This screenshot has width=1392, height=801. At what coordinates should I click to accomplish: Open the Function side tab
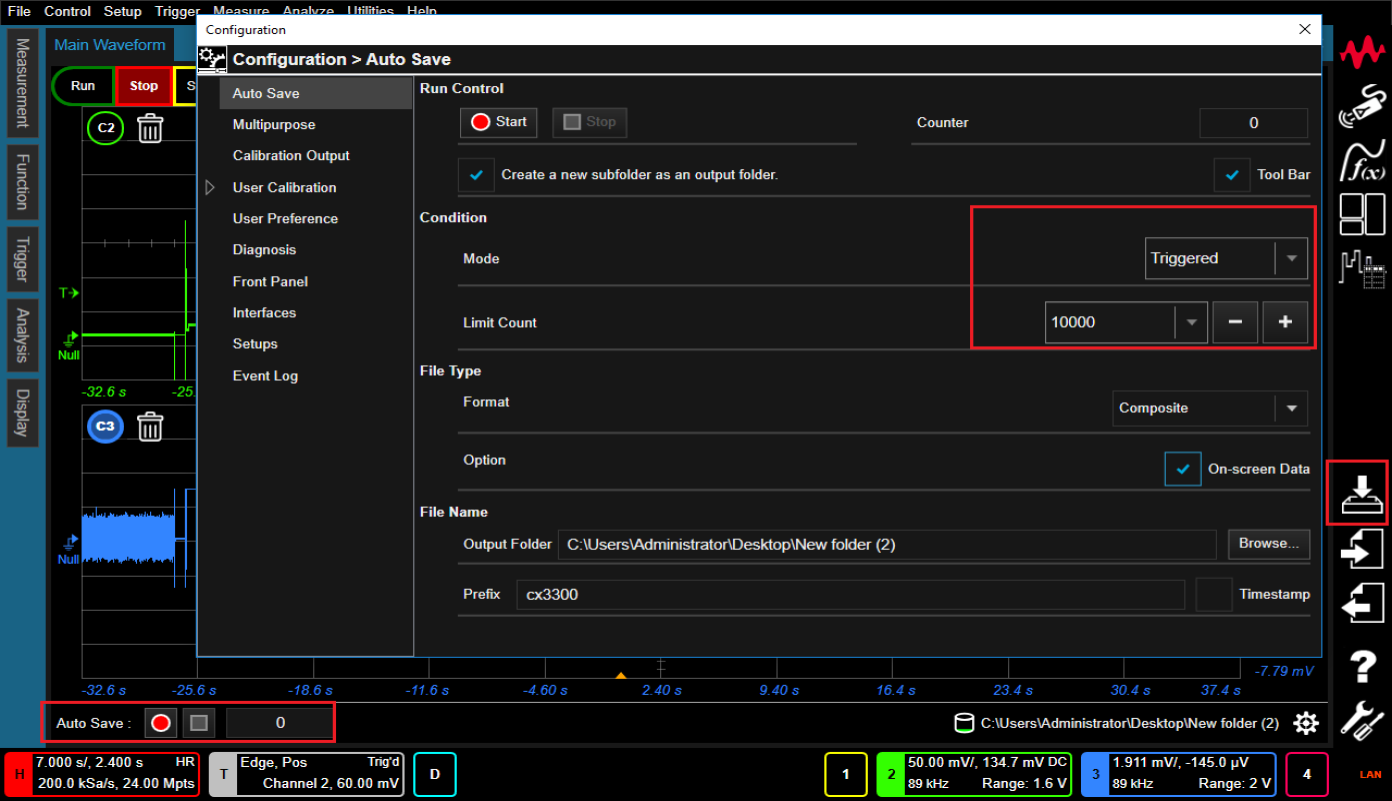pyautogui.click(x=22, y=182)
